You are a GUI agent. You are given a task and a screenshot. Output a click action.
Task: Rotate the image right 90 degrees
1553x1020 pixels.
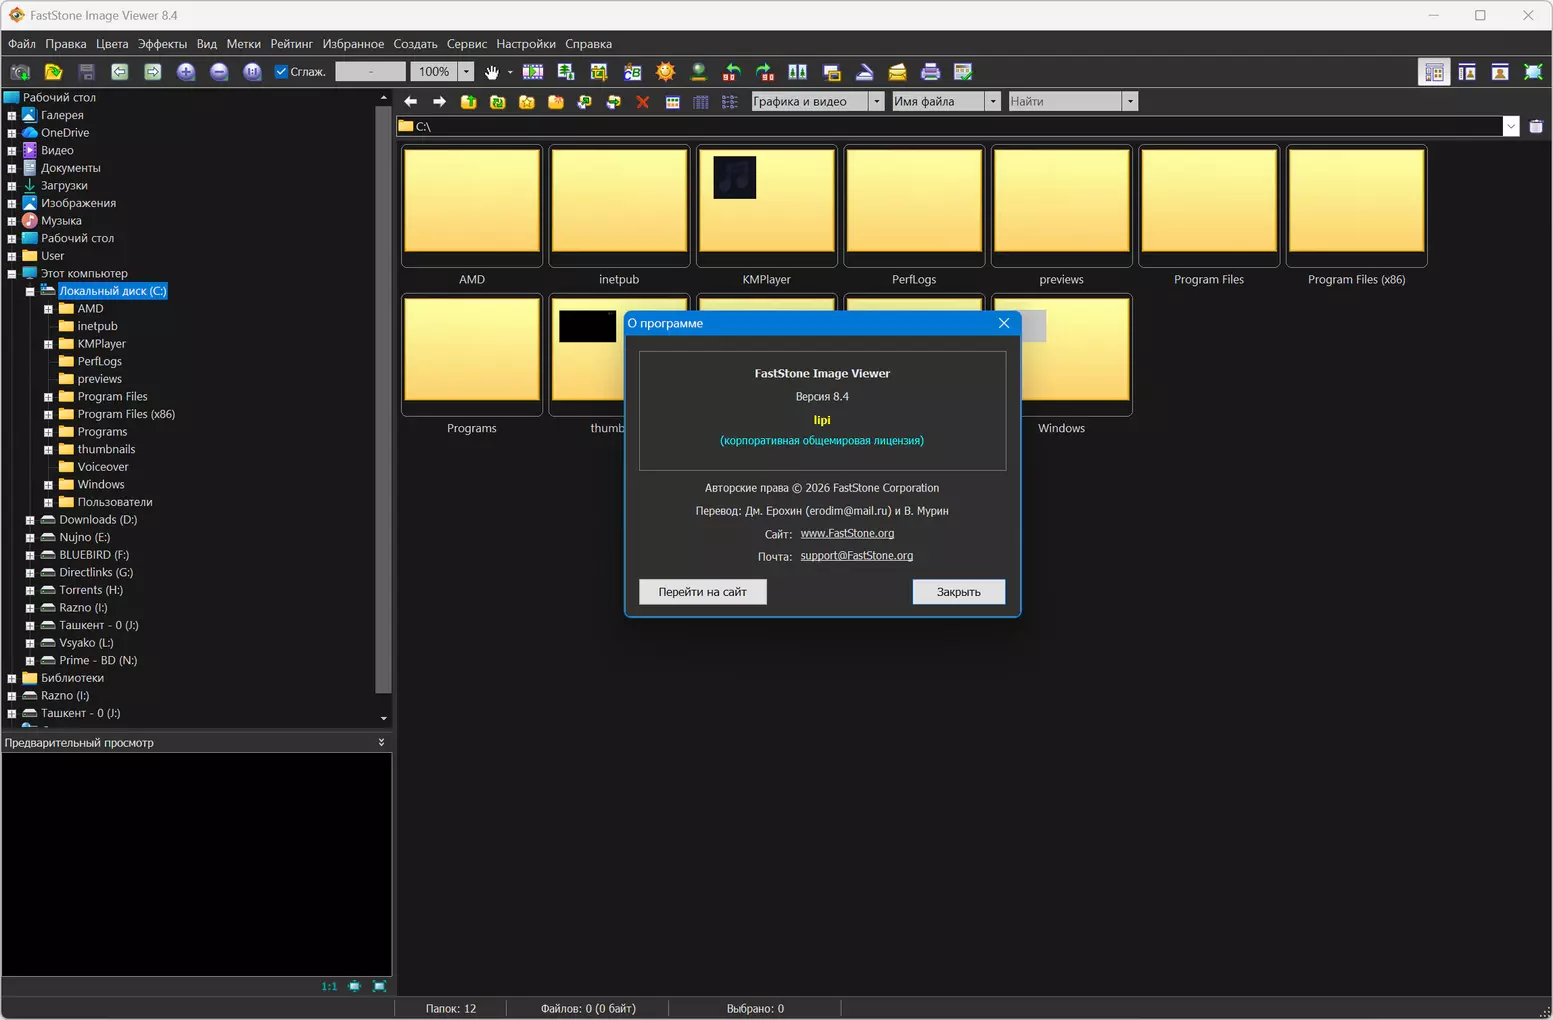(x=765, y=72)
